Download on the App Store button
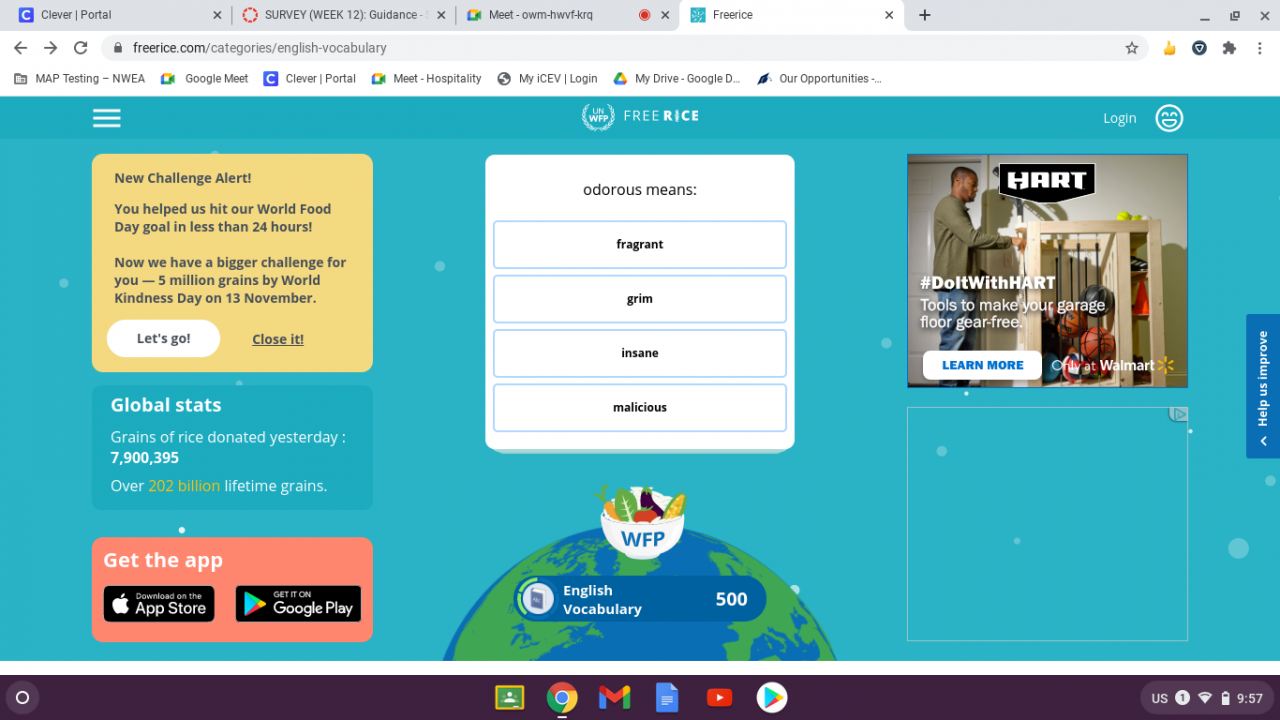This screenshot has height=720, width=1280. [159, 604]
